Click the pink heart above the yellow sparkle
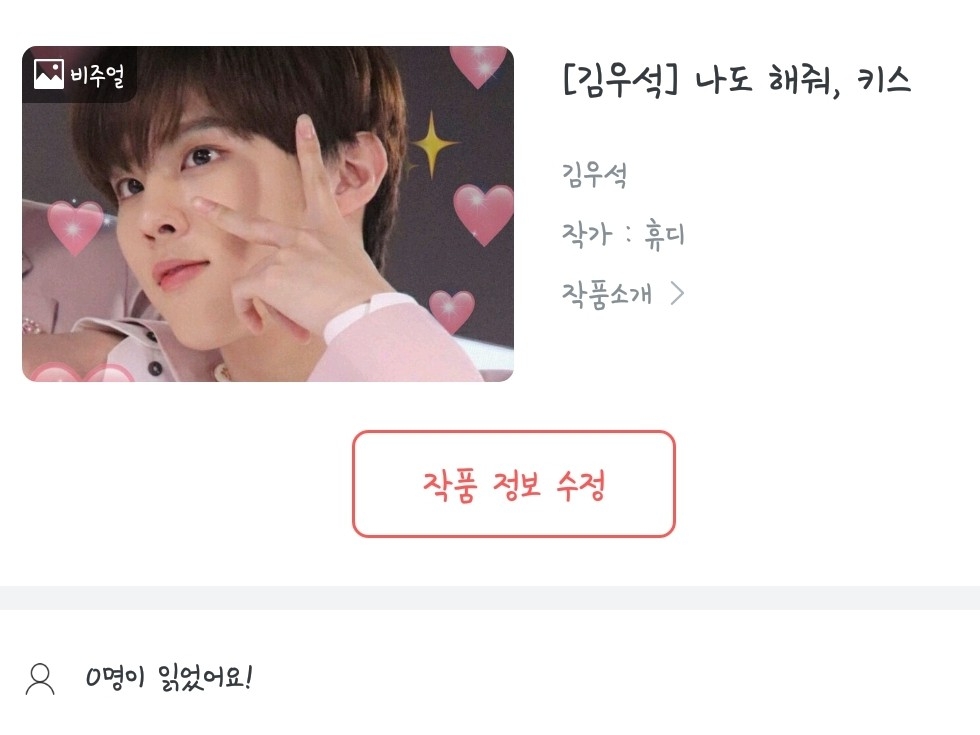 pyautogui.click(x=478, y=66)
